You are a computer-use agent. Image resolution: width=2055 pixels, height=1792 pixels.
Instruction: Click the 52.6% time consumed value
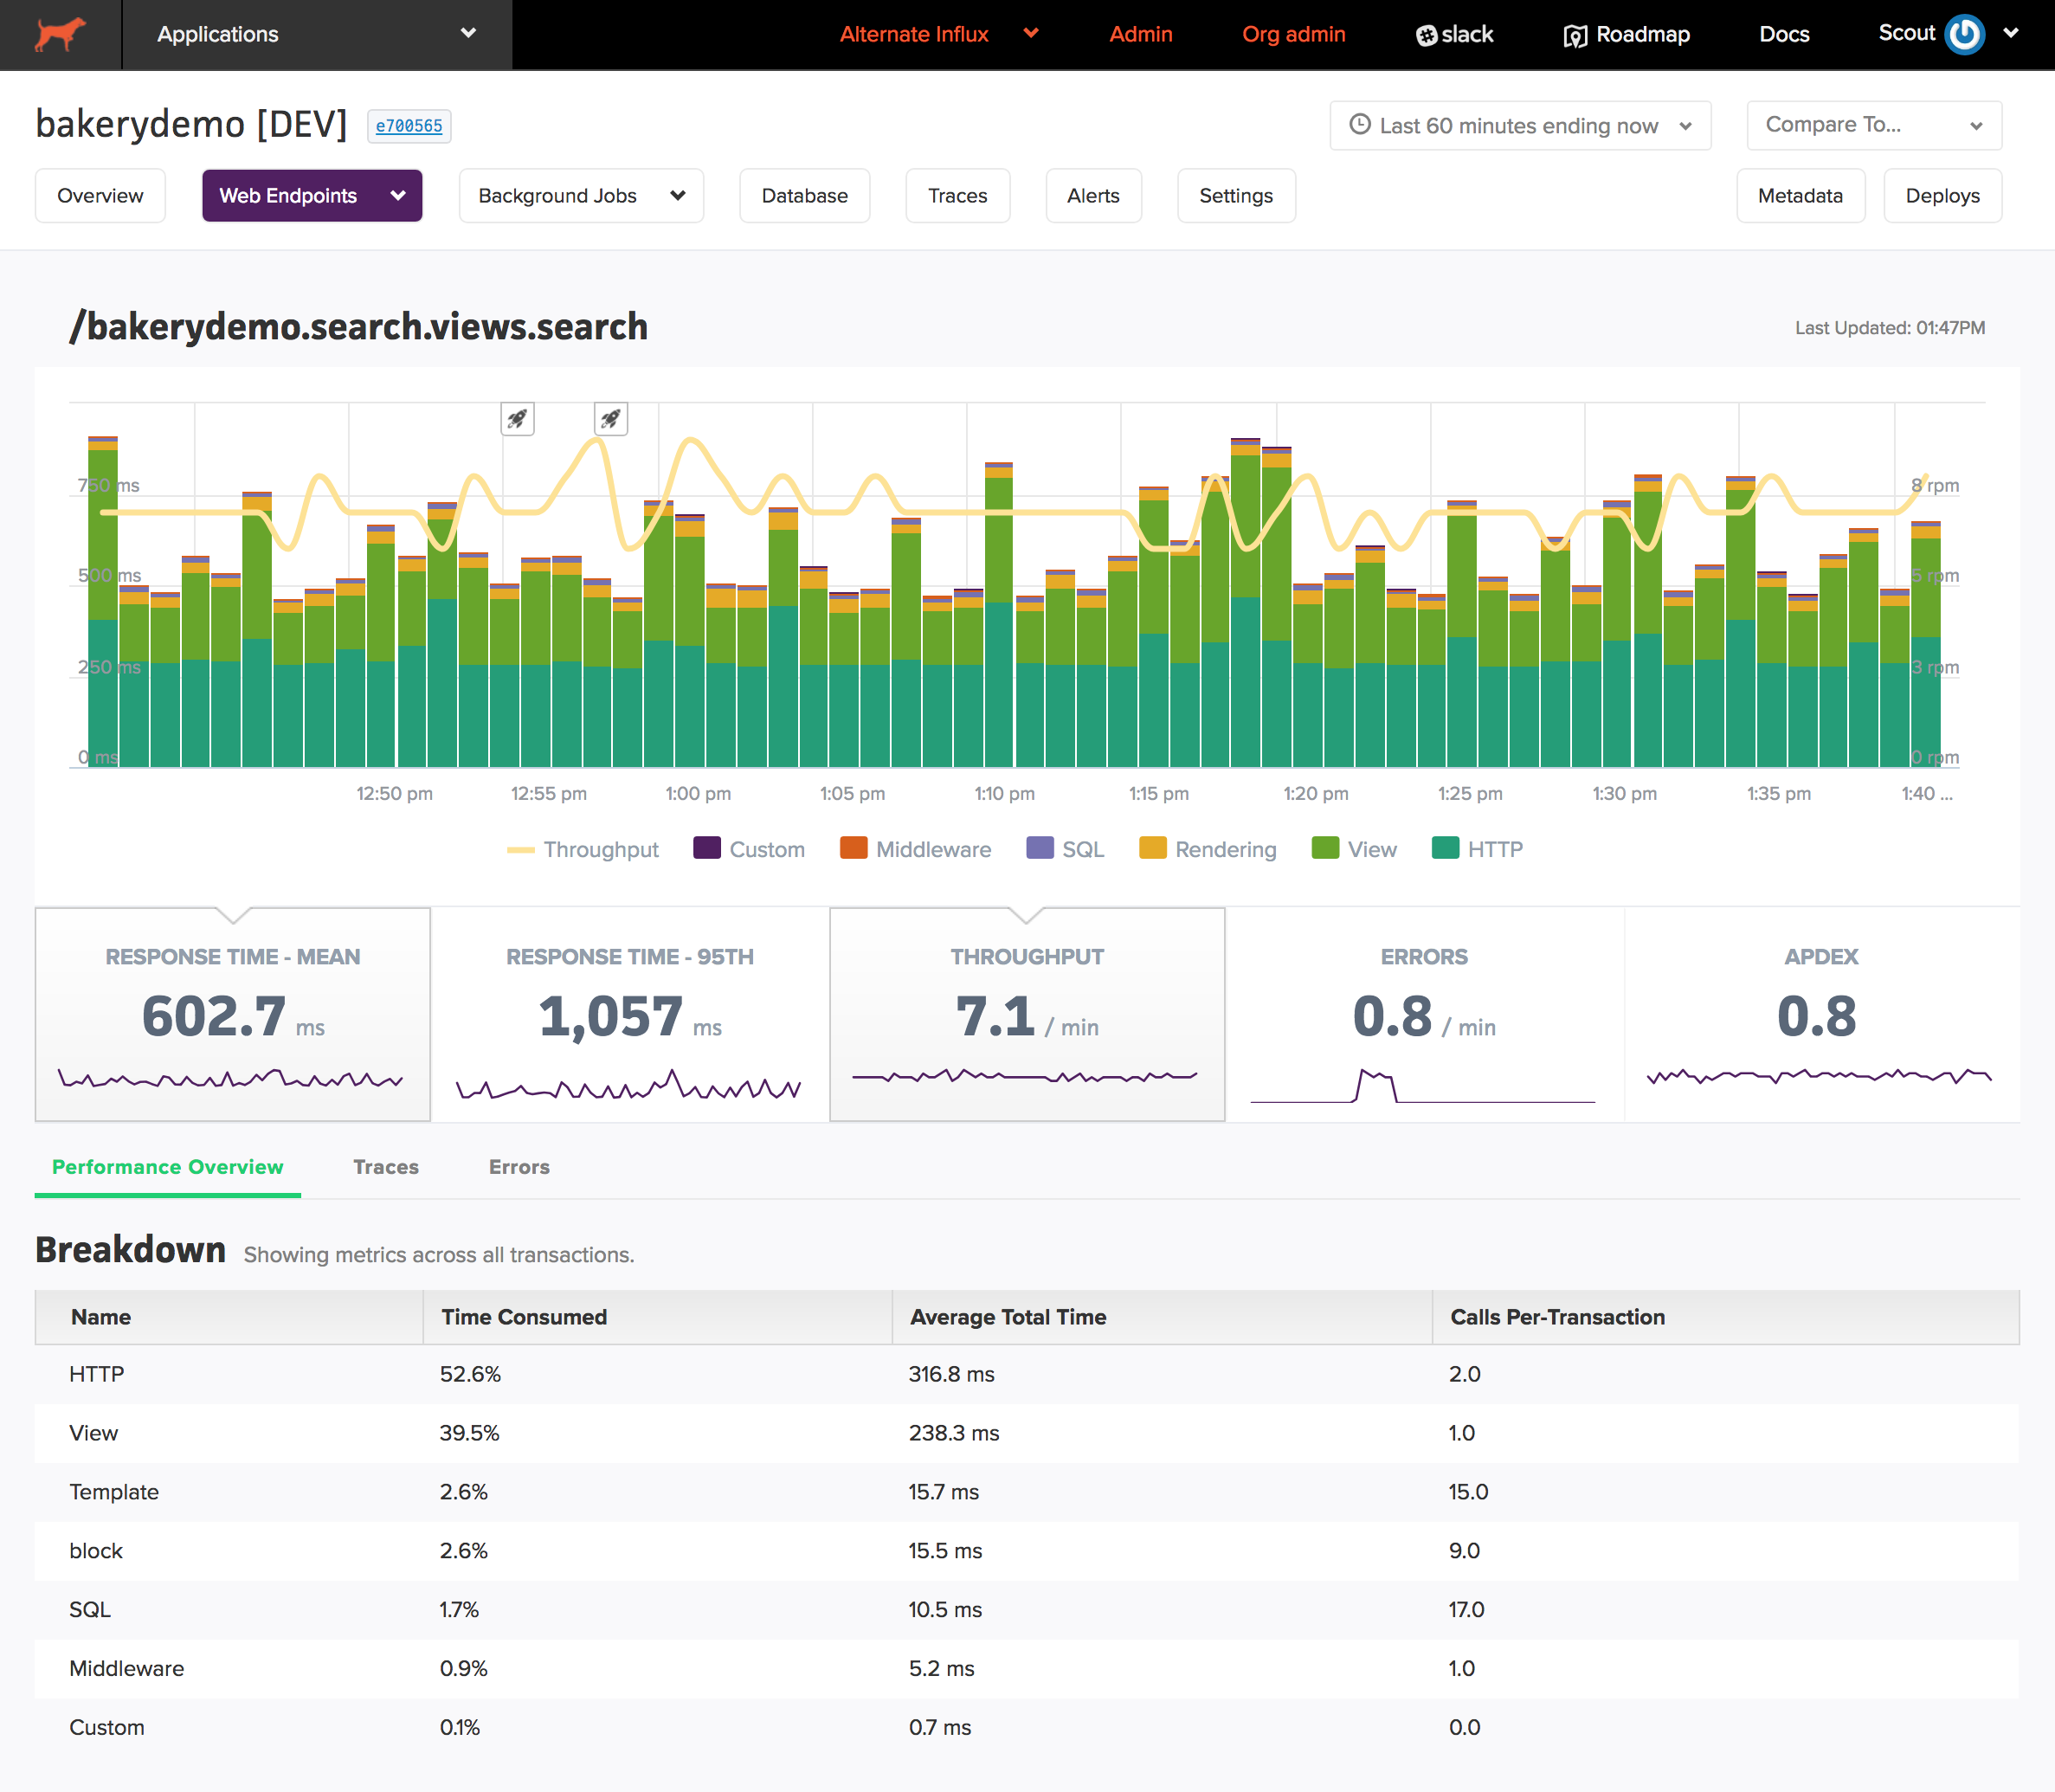point(470,1374)
